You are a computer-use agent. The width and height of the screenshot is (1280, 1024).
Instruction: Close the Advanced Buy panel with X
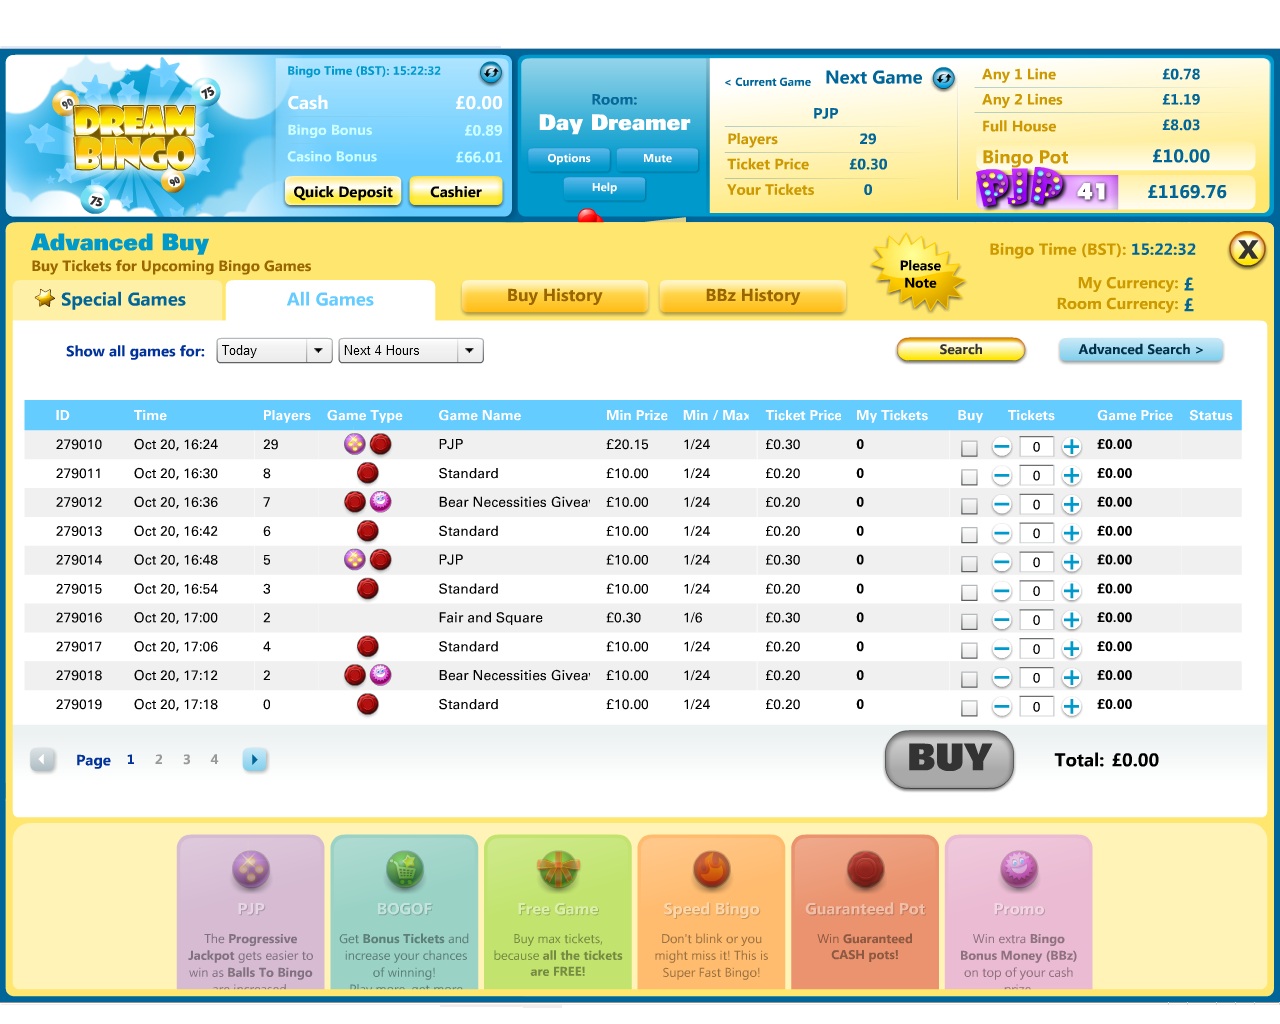click(x=1247, y=249)
